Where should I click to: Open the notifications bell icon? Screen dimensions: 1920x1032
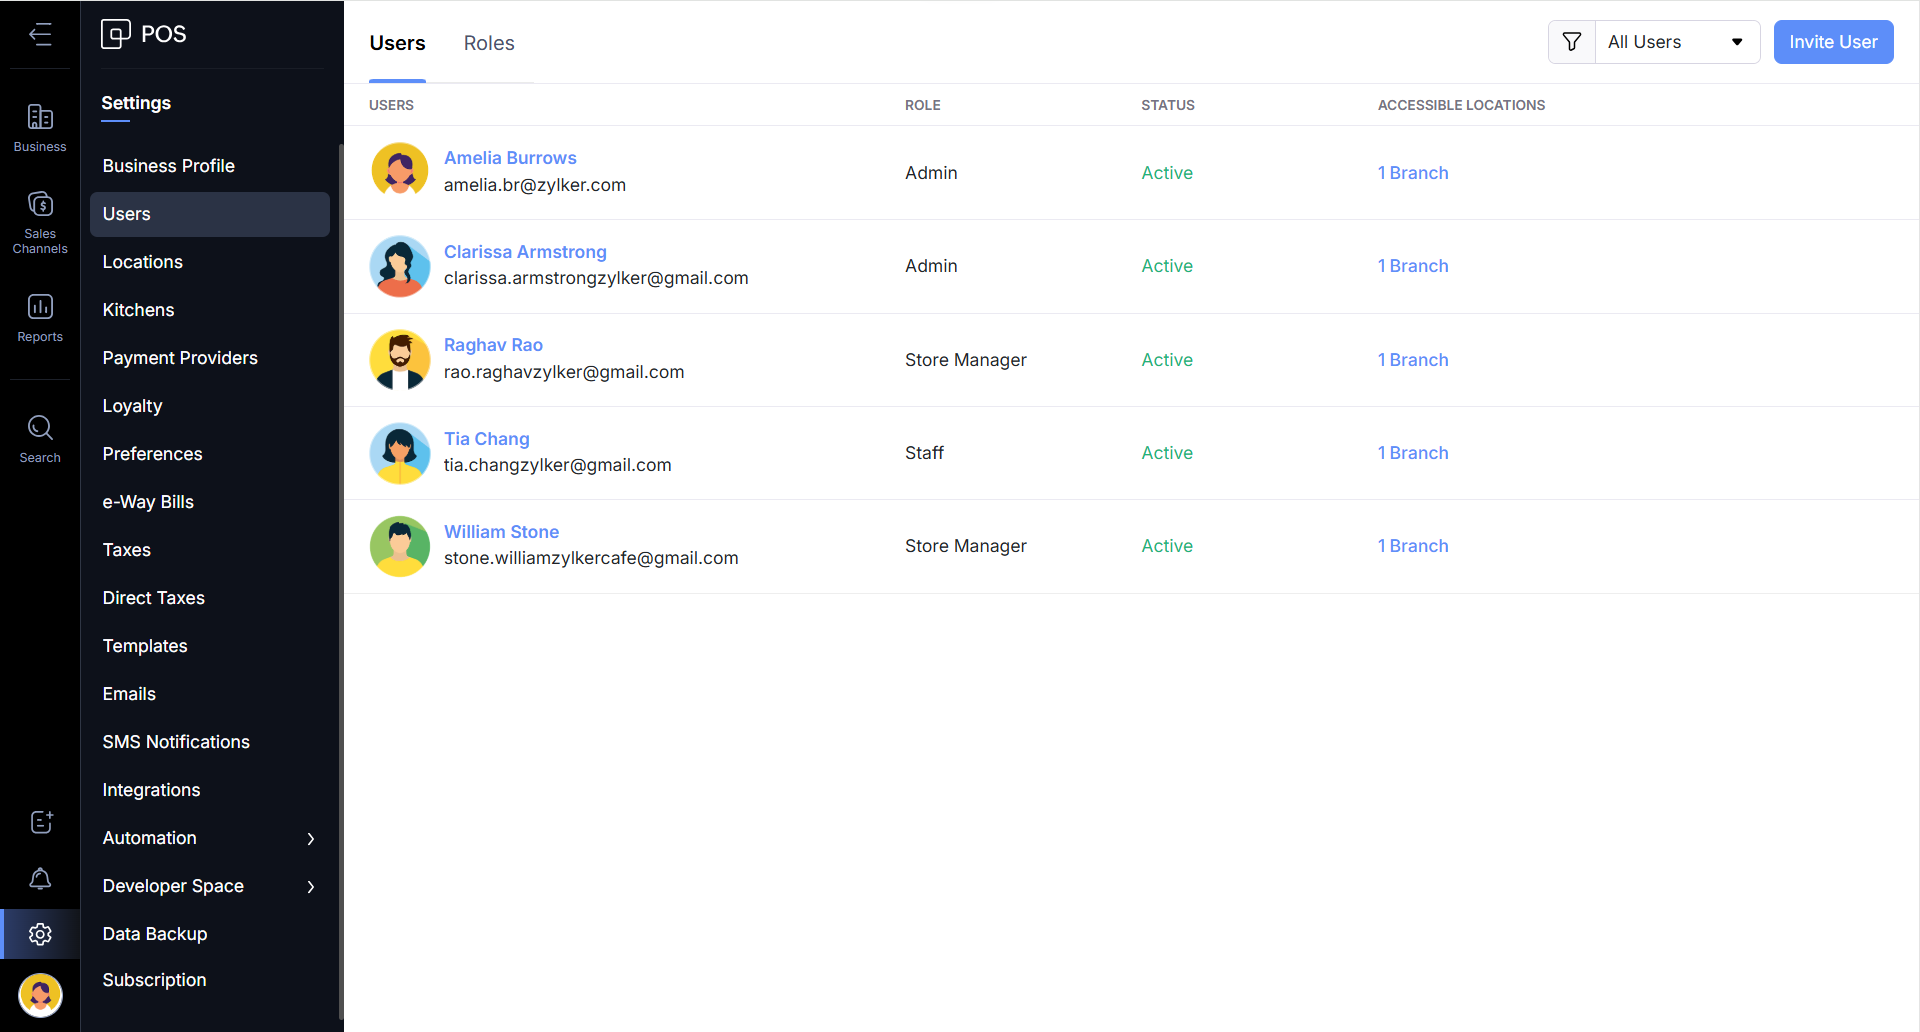pyautogui.click(x=40, y=879)
